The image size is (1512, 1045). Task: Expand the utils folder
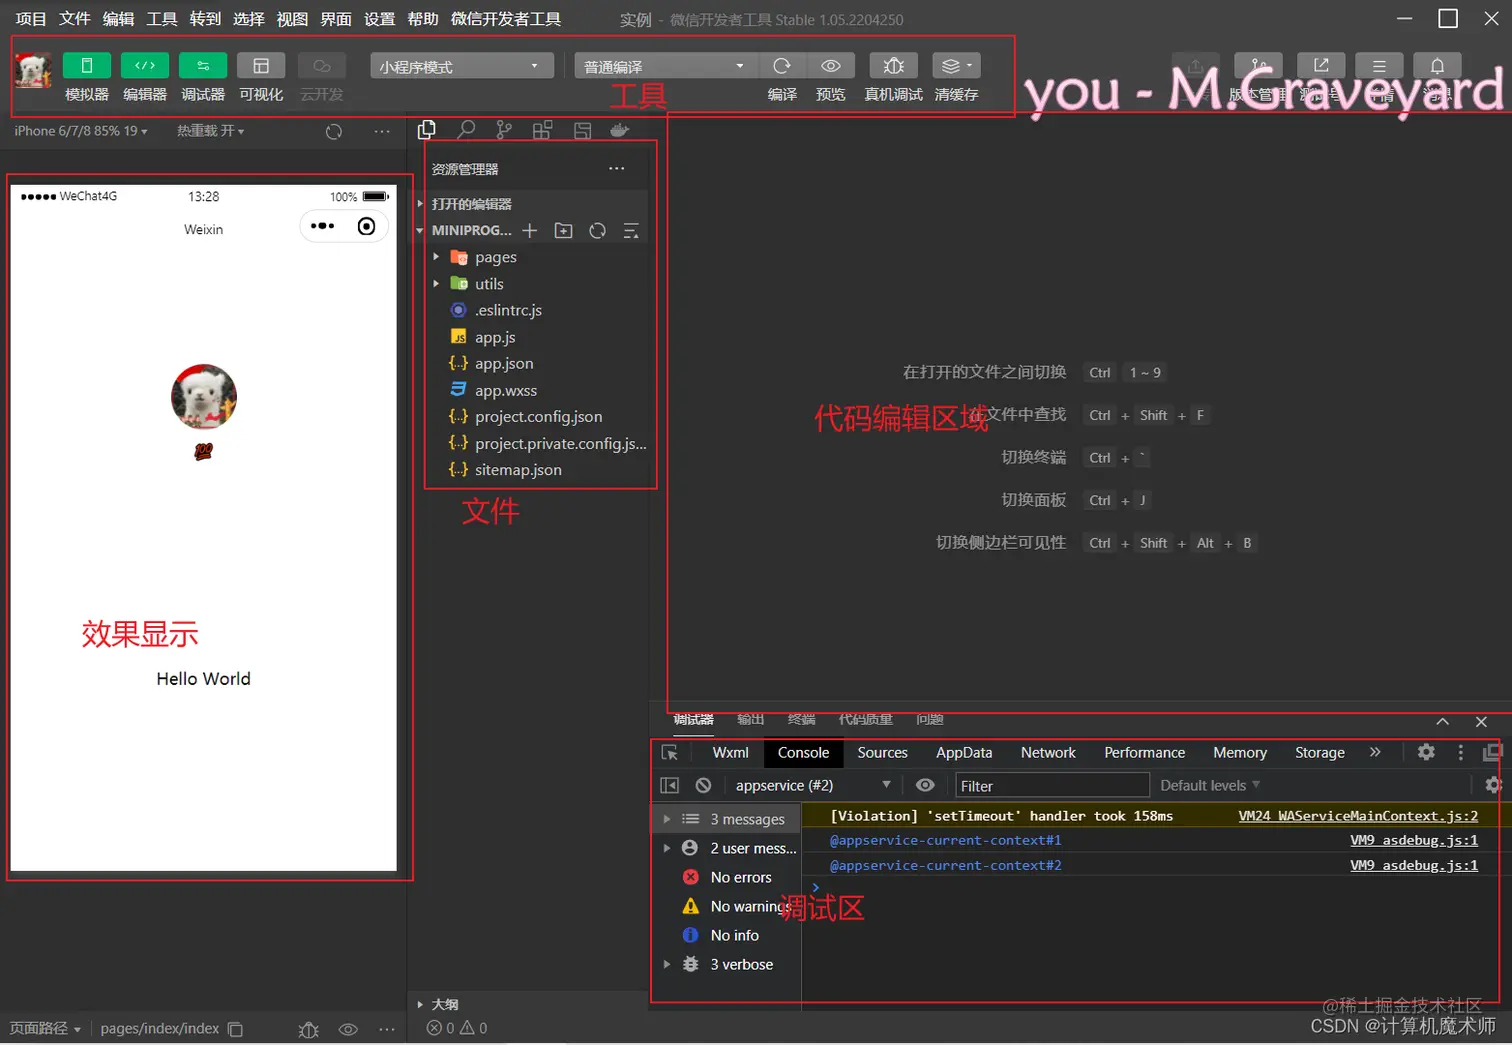coord(477,284)
